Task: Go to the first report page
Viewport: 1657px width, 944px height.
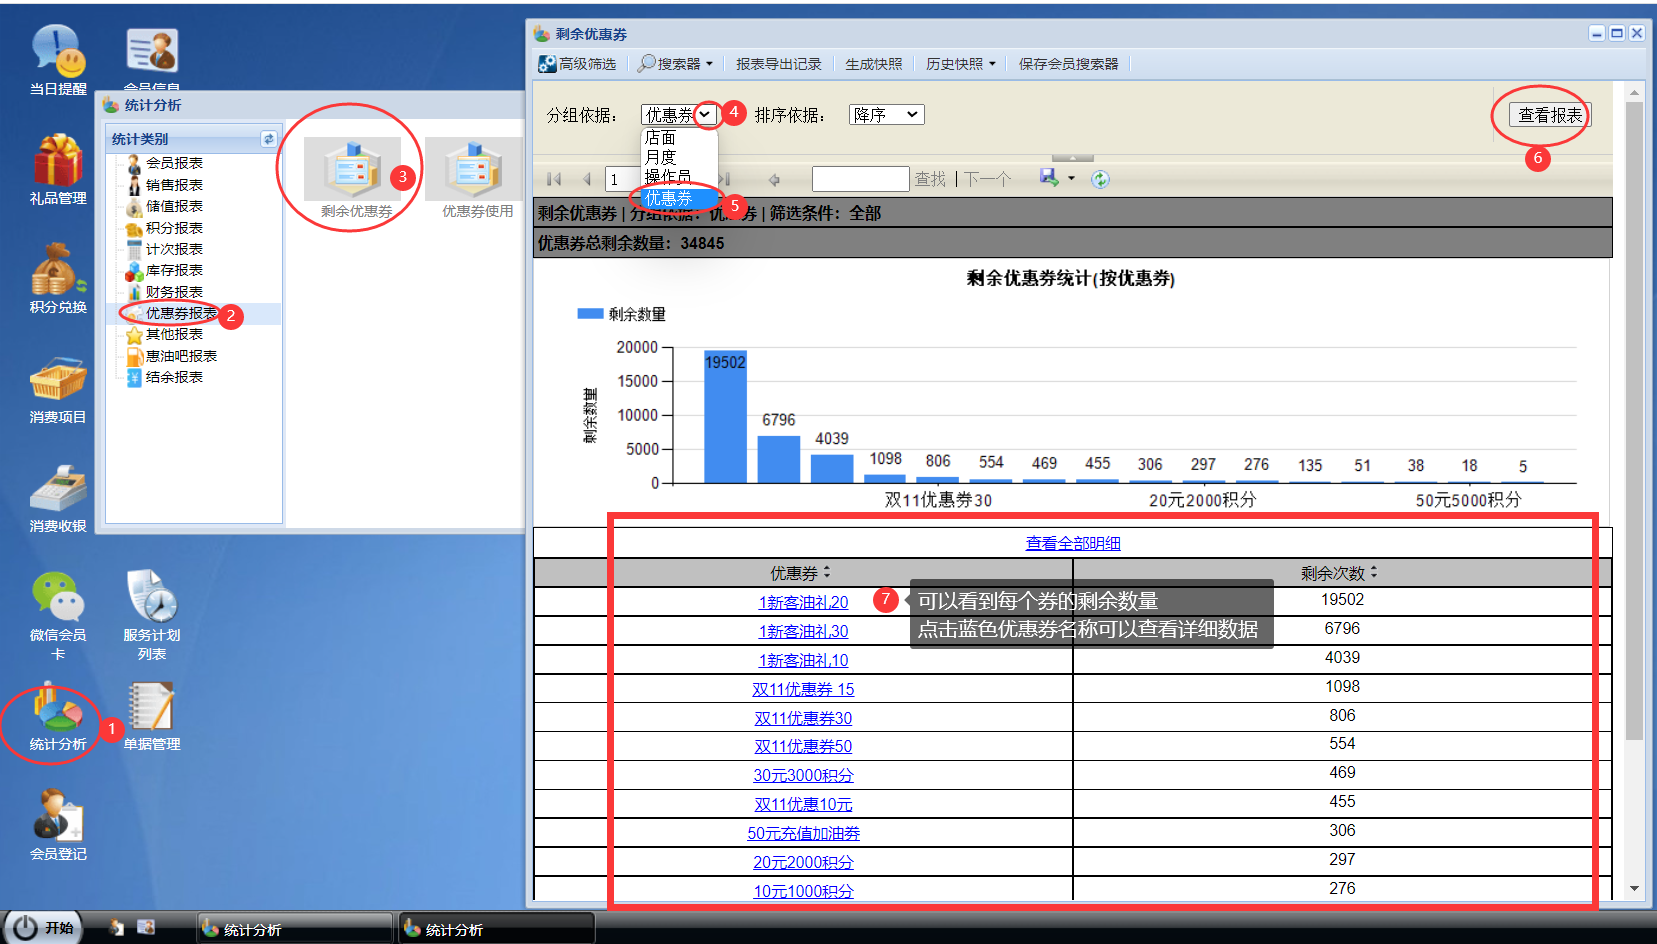Action: pos(554,180)
